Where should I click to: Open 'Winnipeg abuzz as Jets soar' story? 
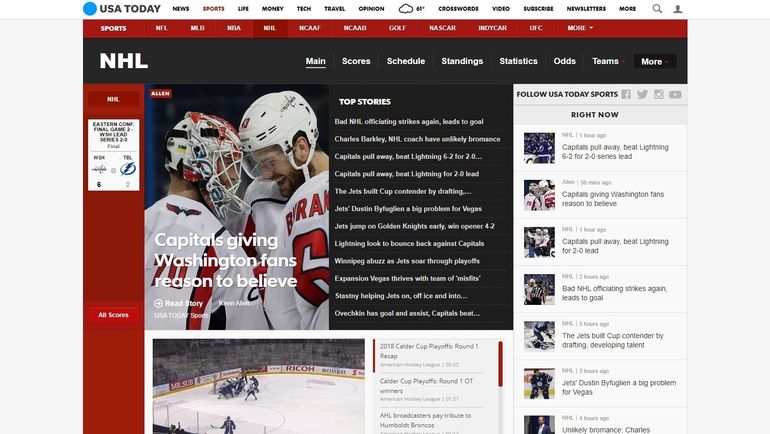click(407, 261)
